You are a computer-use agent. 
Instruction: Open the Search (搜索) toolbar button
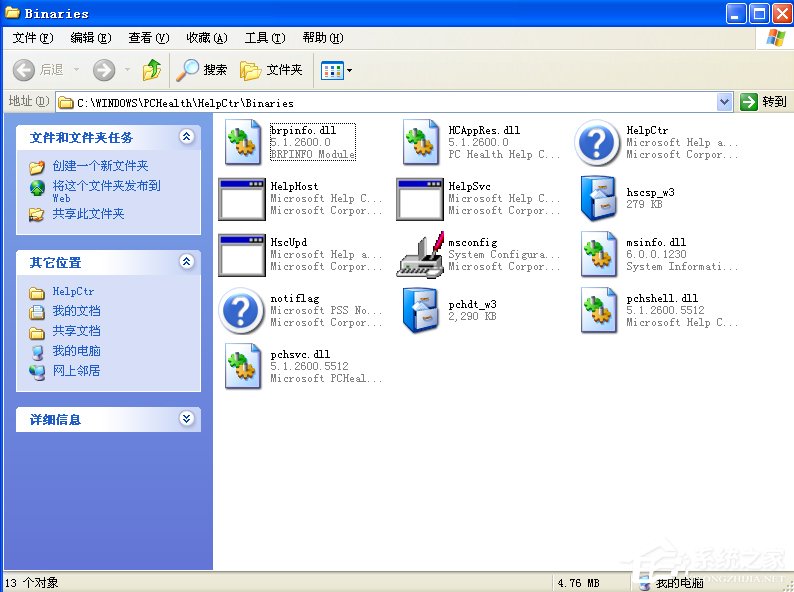coord(203,70)
